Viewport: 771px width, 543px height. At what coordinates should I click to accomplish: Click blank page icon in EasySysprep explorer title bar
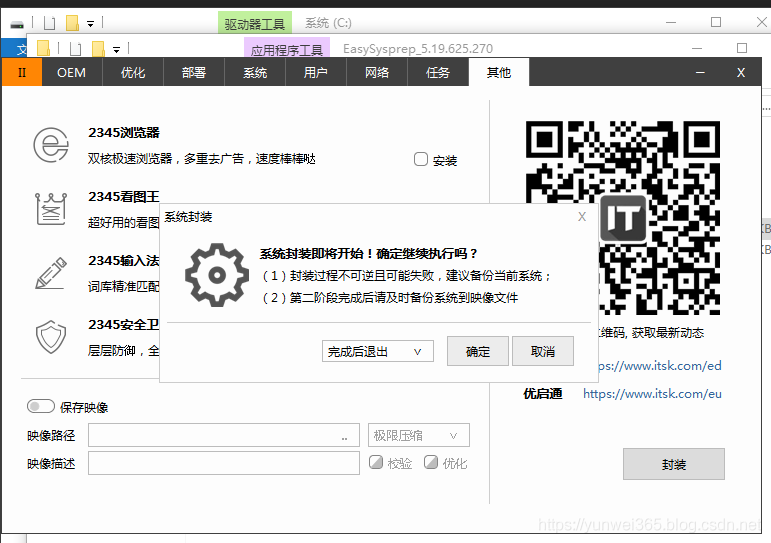tap(75, 49)
